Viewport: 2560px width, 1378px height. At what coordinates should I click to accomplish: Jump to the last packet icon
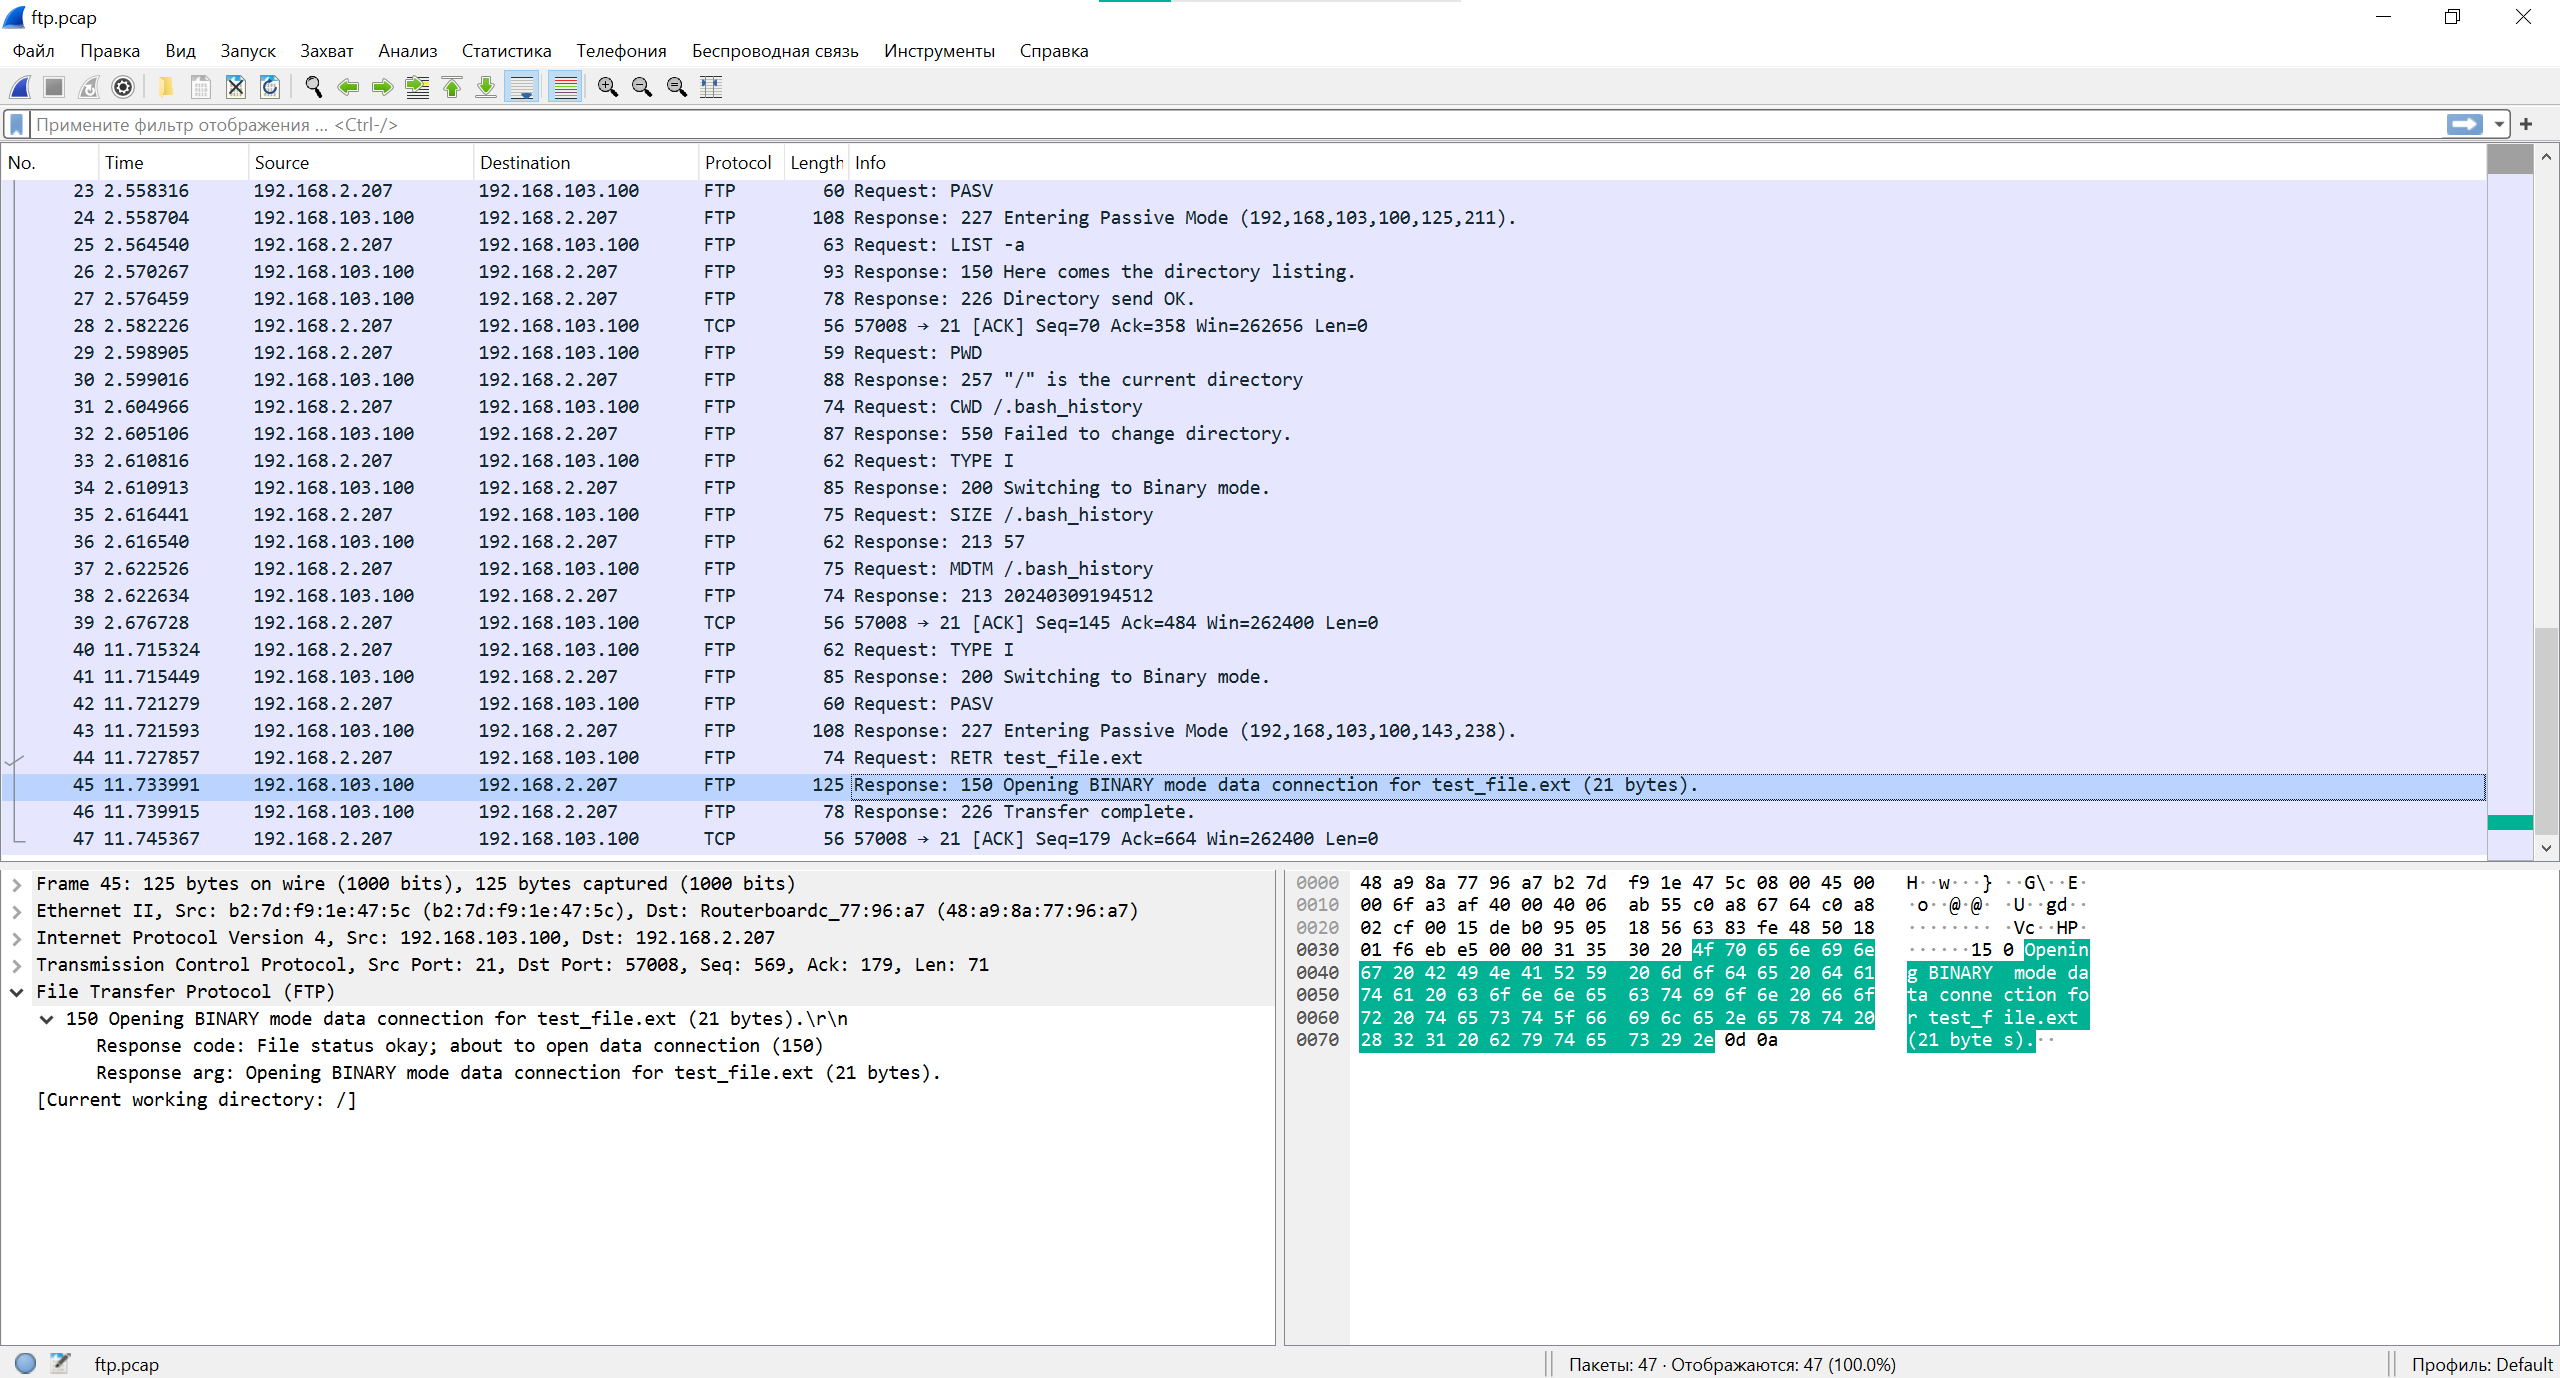point(486,87)
